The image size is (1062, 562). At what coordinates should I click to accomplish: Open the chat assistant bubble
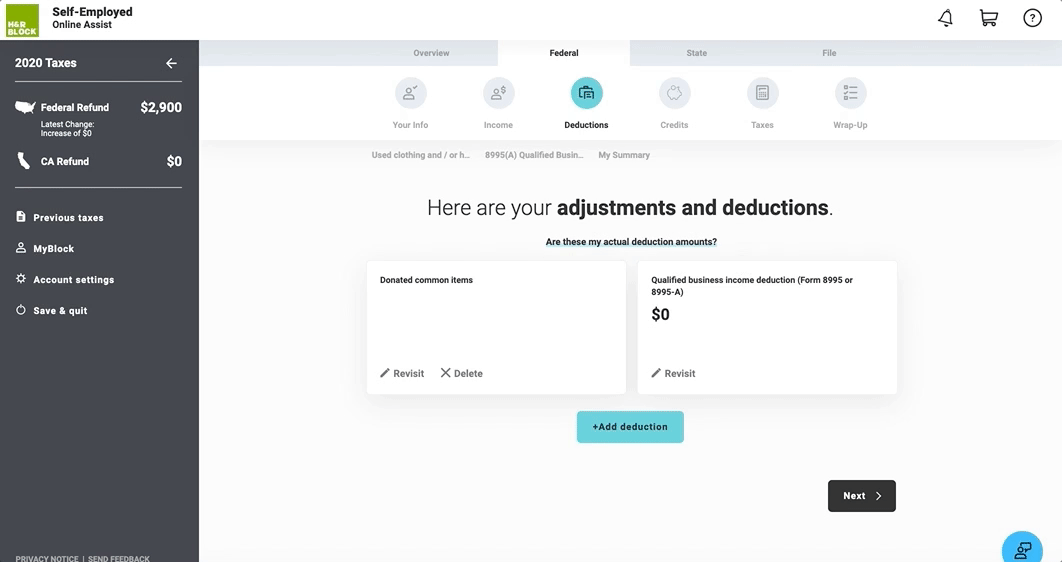[1022, 549]
